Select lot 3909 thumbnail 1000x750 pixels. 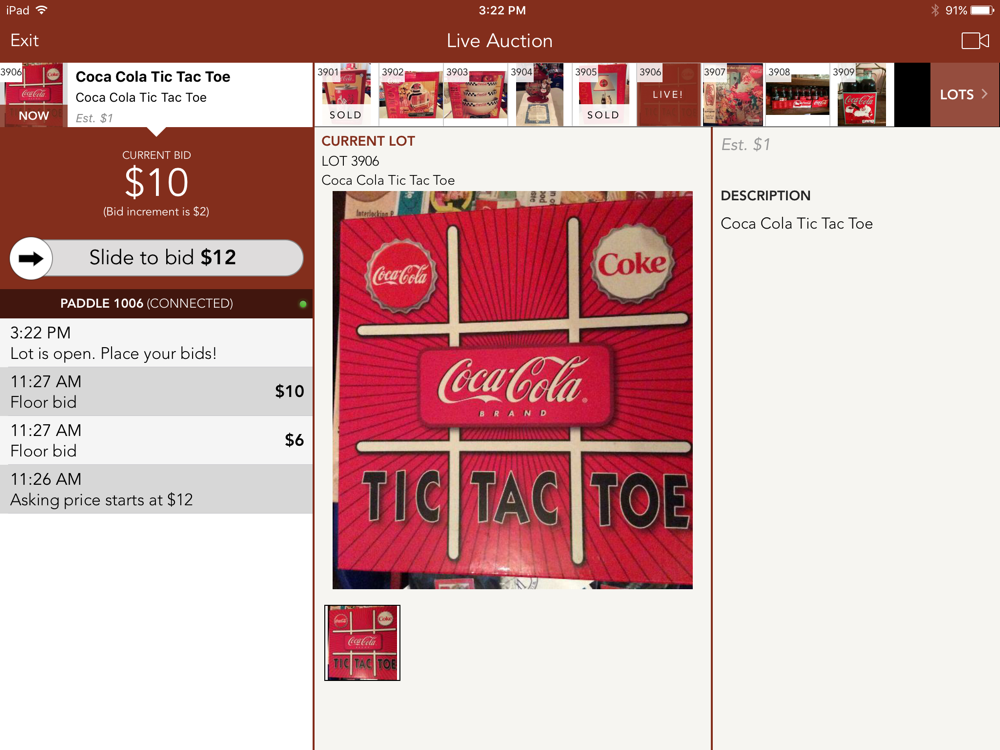(860, 94)
